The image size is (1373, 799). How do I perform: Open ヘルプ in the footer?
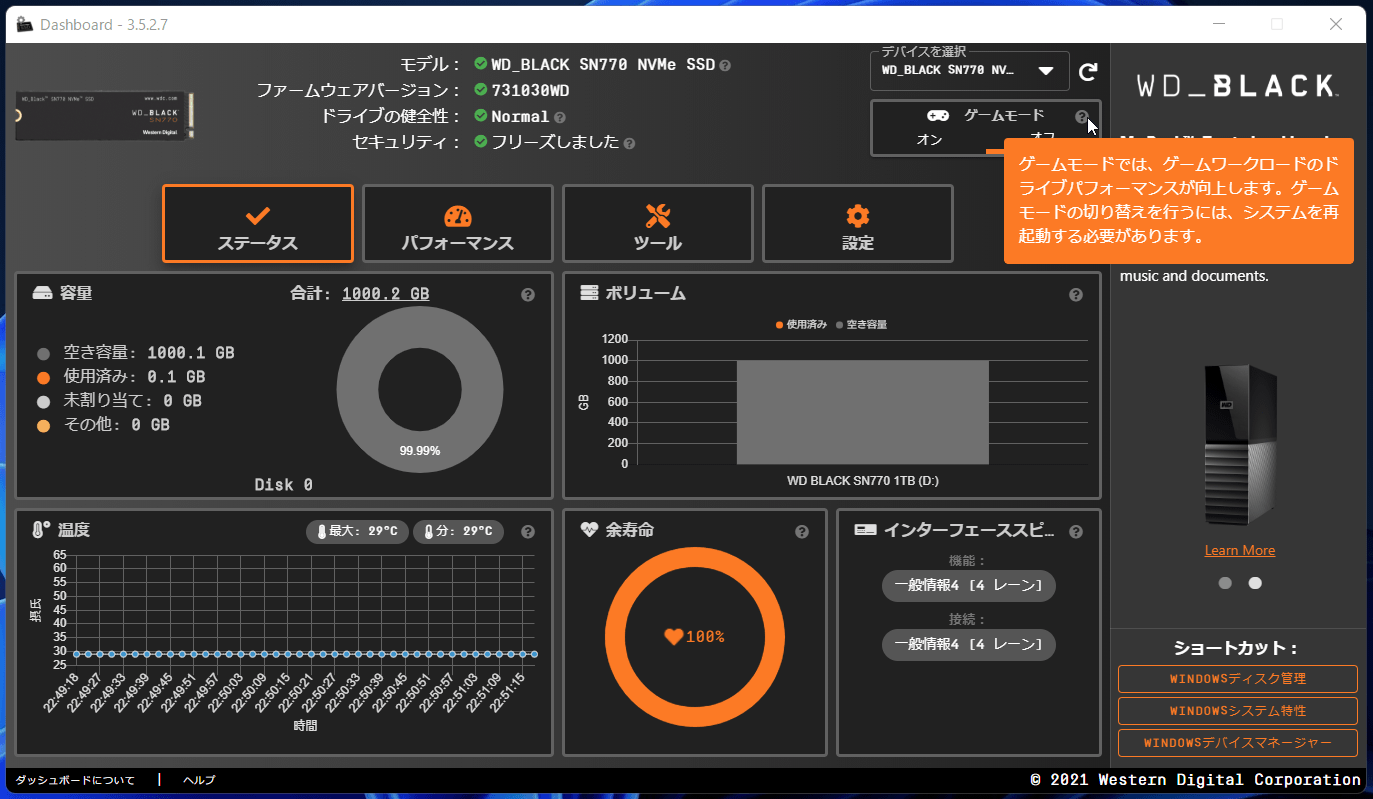[x=199, y=780]
